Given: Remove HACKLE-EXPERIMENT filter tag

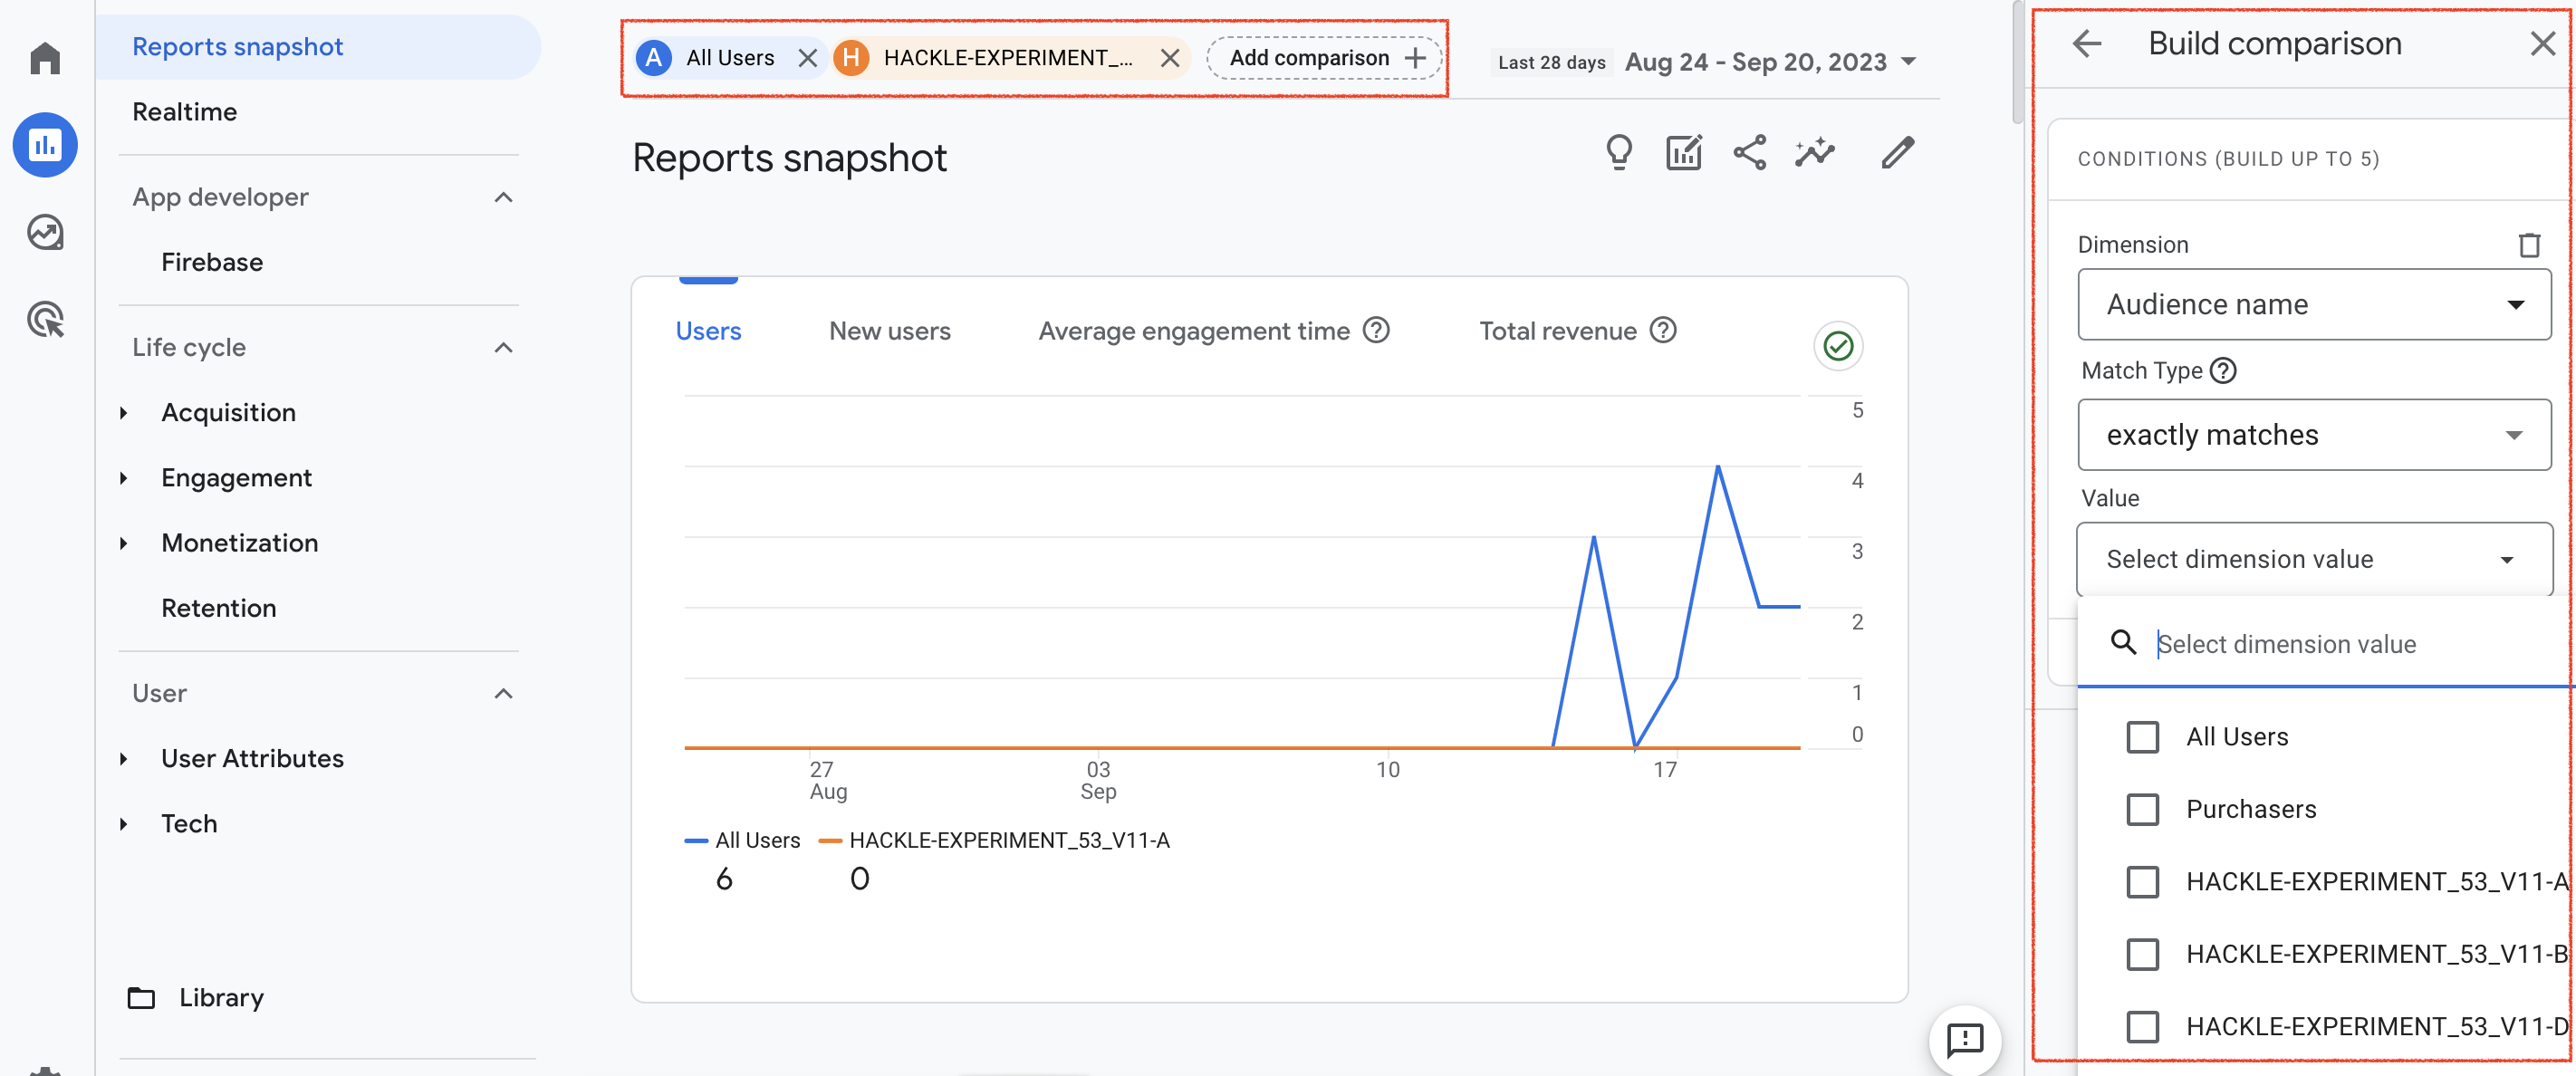Looking at the screenshot, I should [x=1168, y=57].
